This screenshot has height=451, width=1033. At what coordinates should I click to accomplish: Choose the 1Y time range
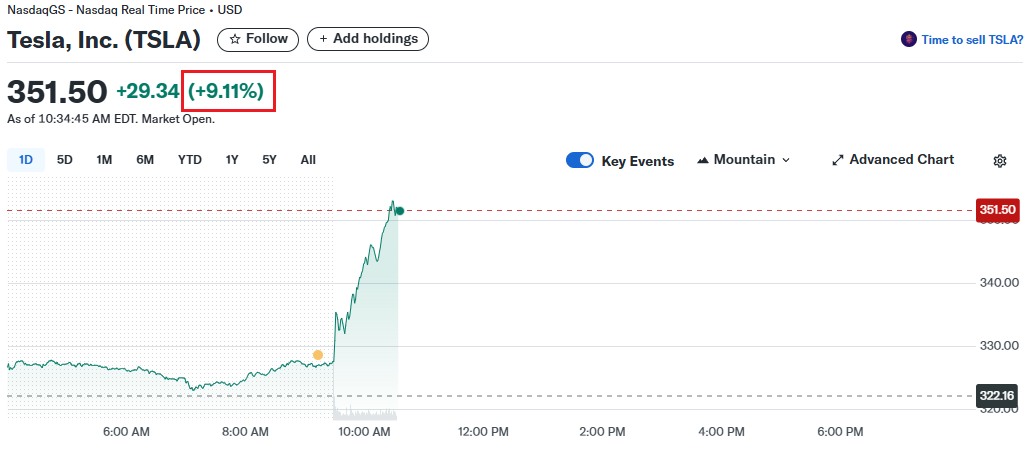coord(232,159)
